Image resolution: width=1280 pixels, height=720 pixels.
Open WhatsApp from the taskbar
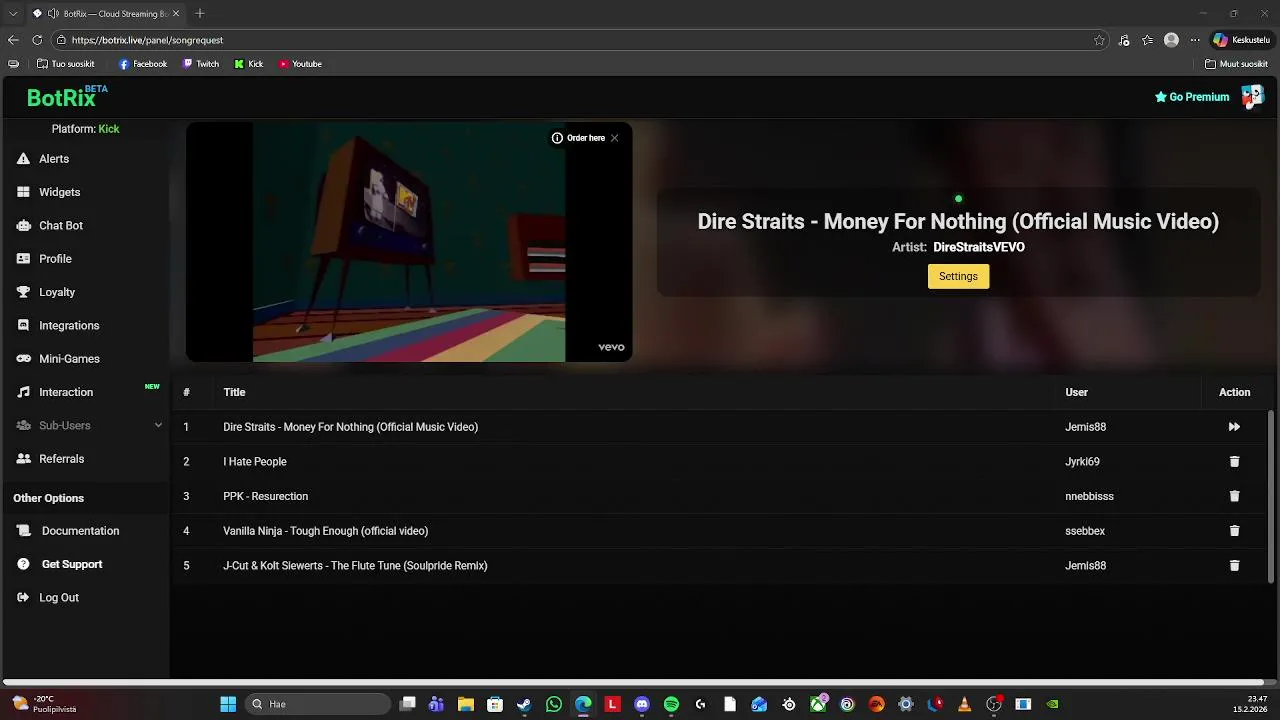coord(554,704)
